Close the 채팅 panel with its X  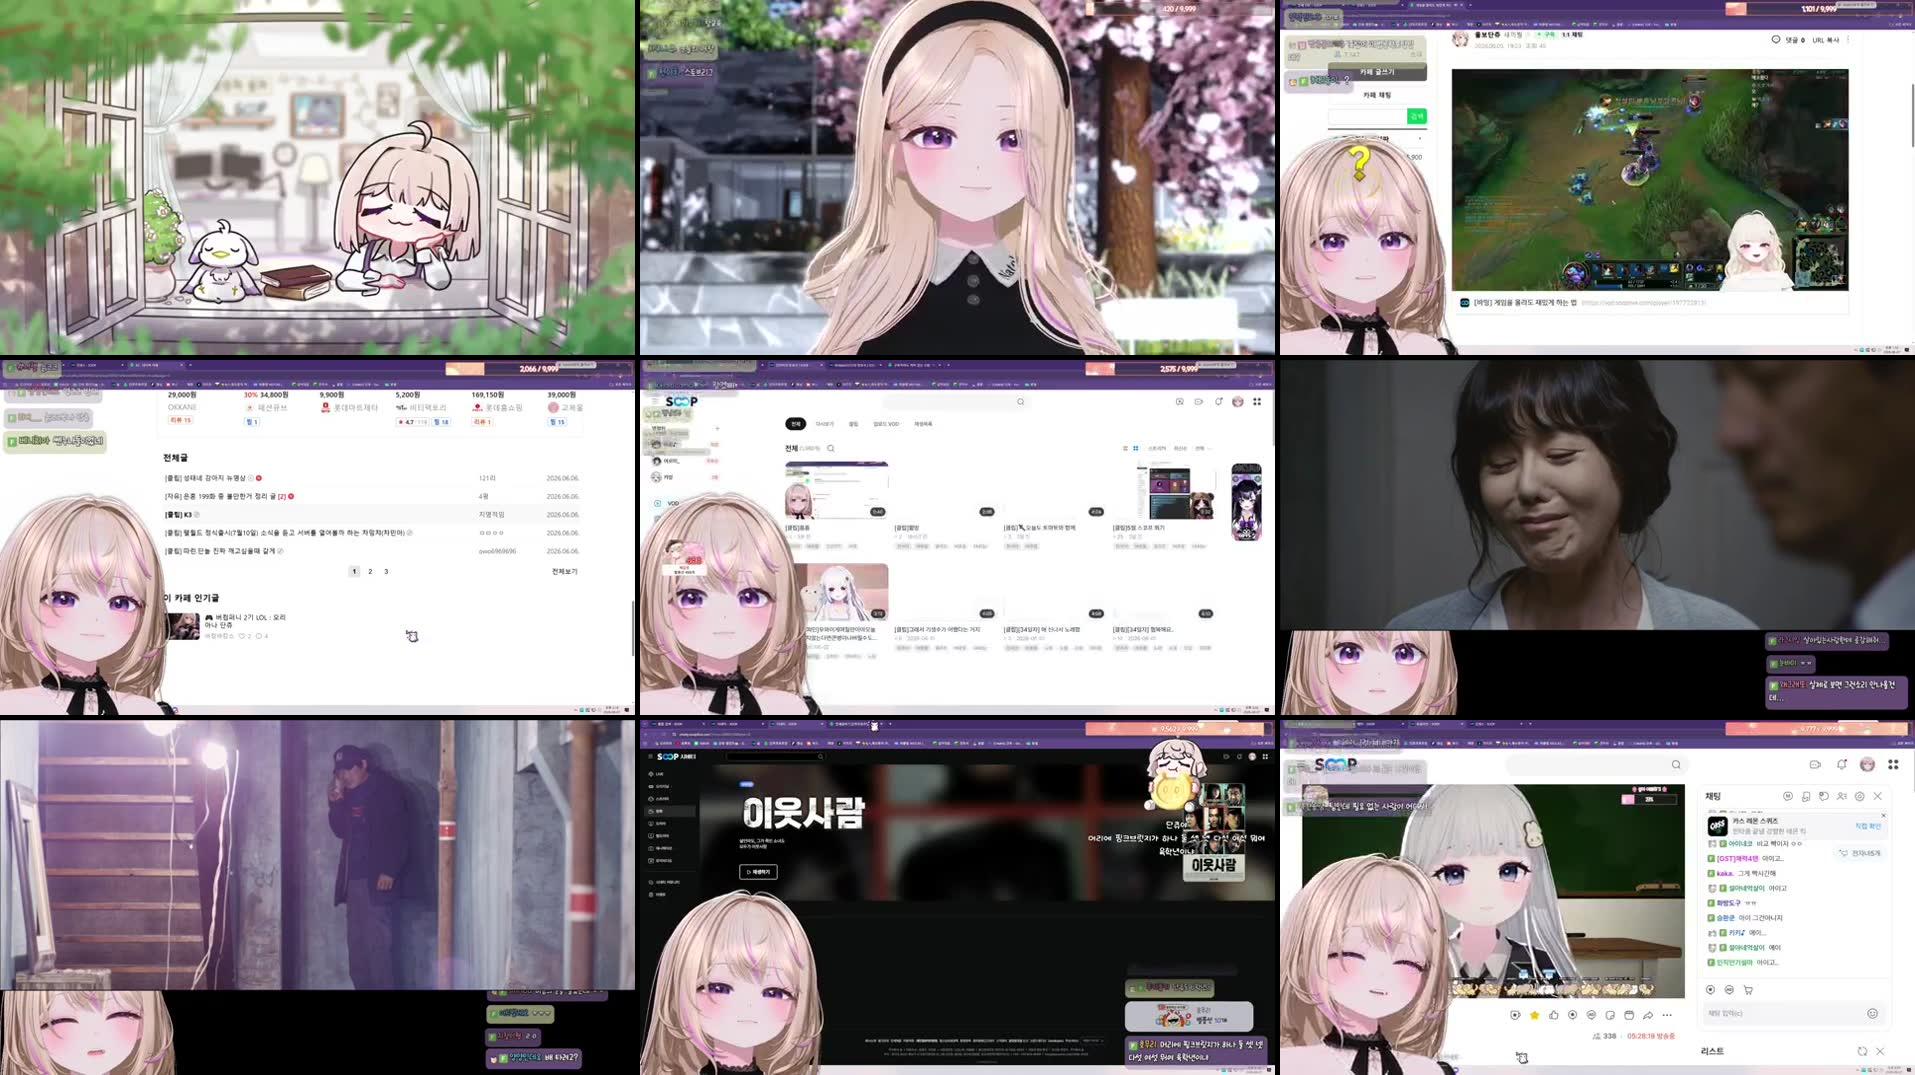(1877, 797)
